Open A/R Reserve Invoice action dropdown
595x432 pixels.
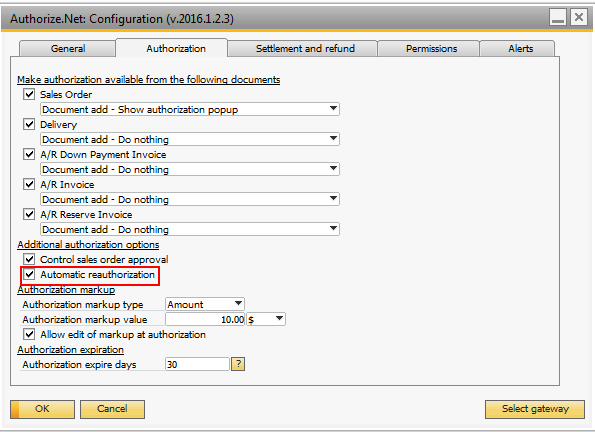click(x=190, y=229)
